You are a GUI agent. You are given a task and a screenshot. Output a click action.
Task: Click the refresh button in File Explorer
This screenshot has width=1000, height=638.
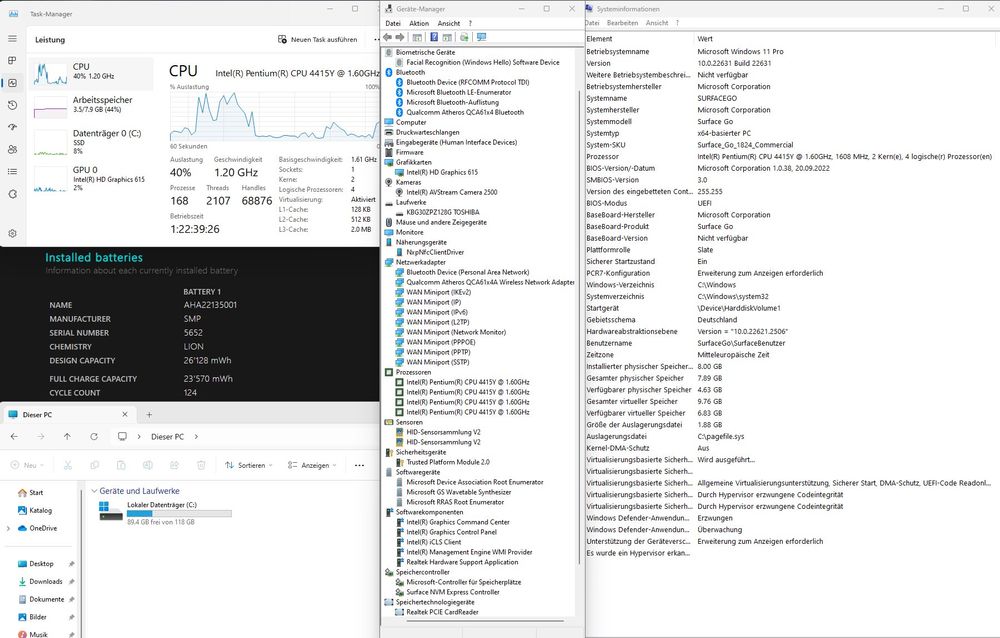click(x=94, y=437)
